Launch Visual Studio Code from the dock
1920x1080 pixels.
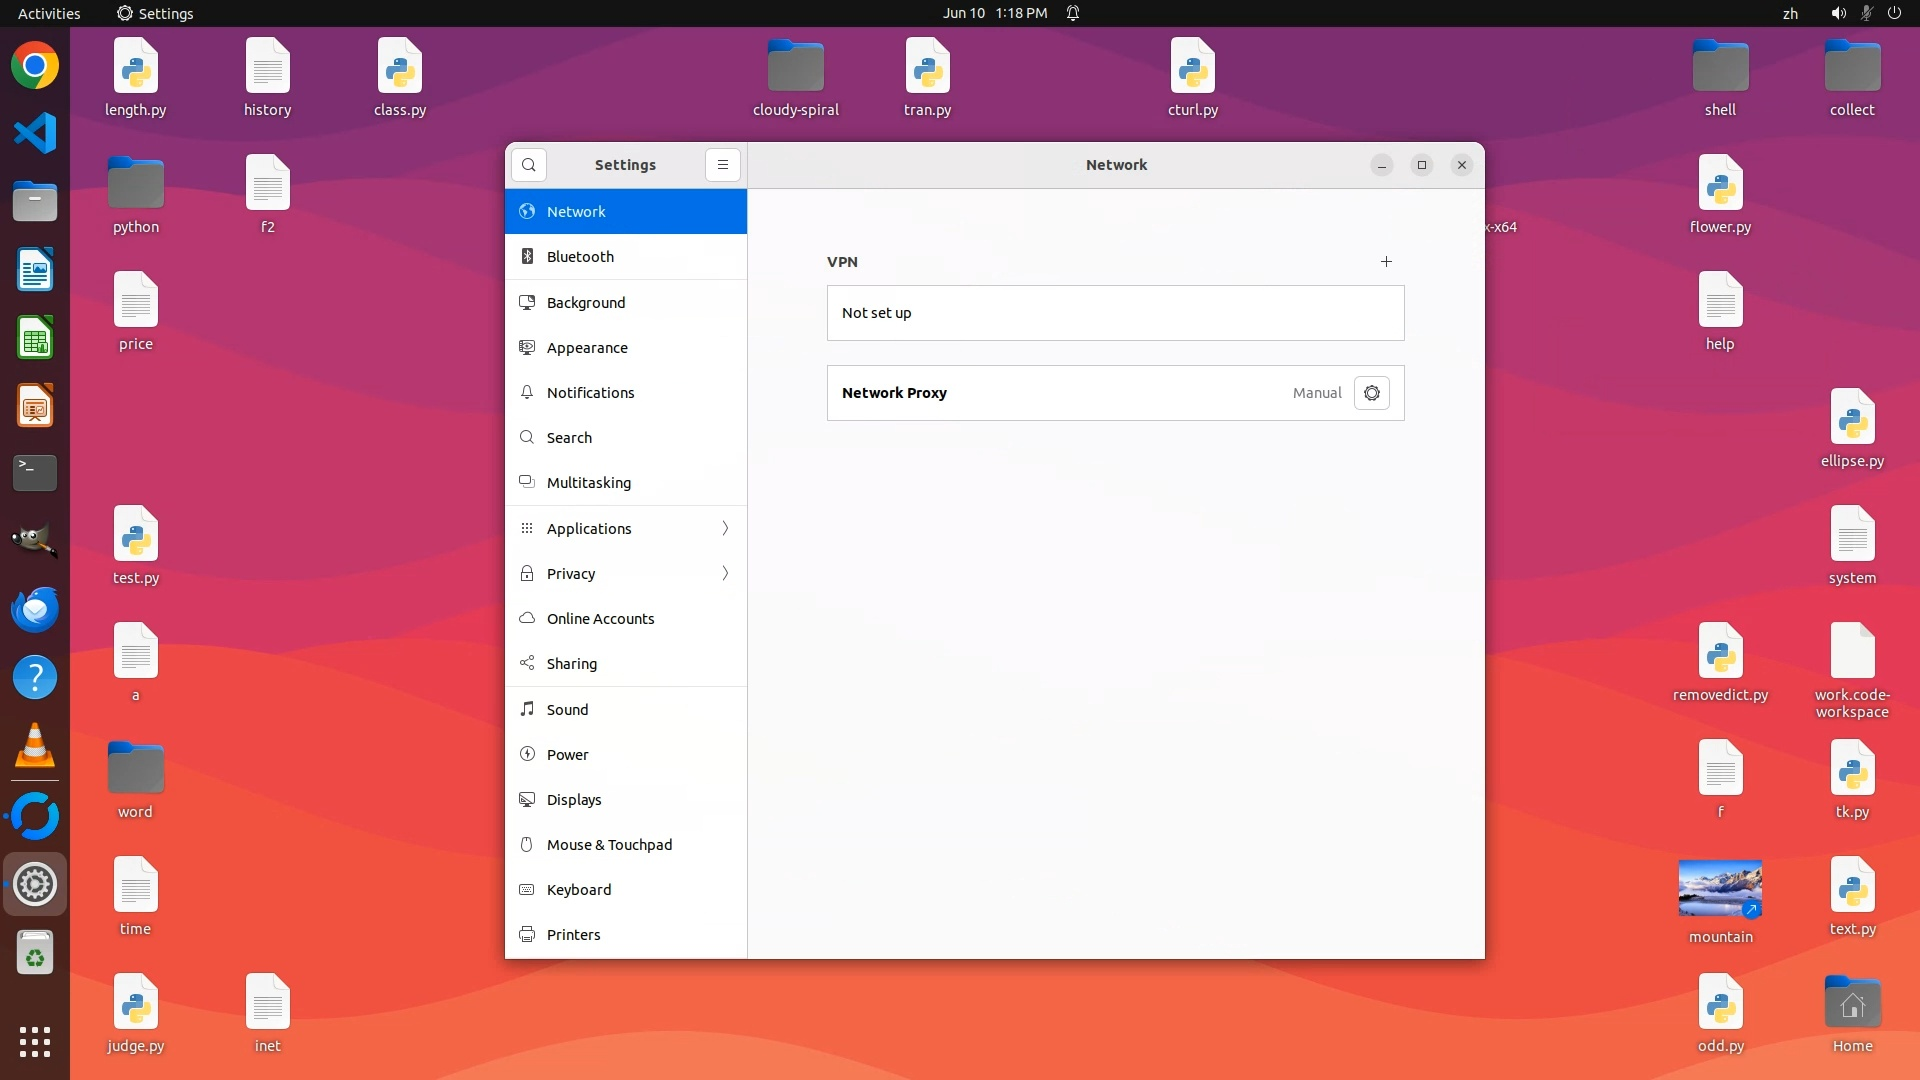pos(35,134)
